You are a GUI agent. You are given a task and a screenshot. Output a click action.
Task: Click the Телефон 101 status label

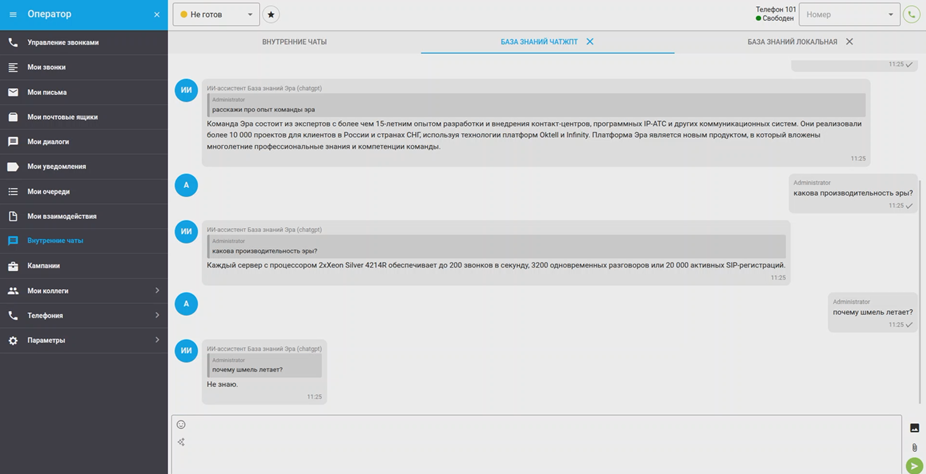pyautogui.click(x=775, y=9)
